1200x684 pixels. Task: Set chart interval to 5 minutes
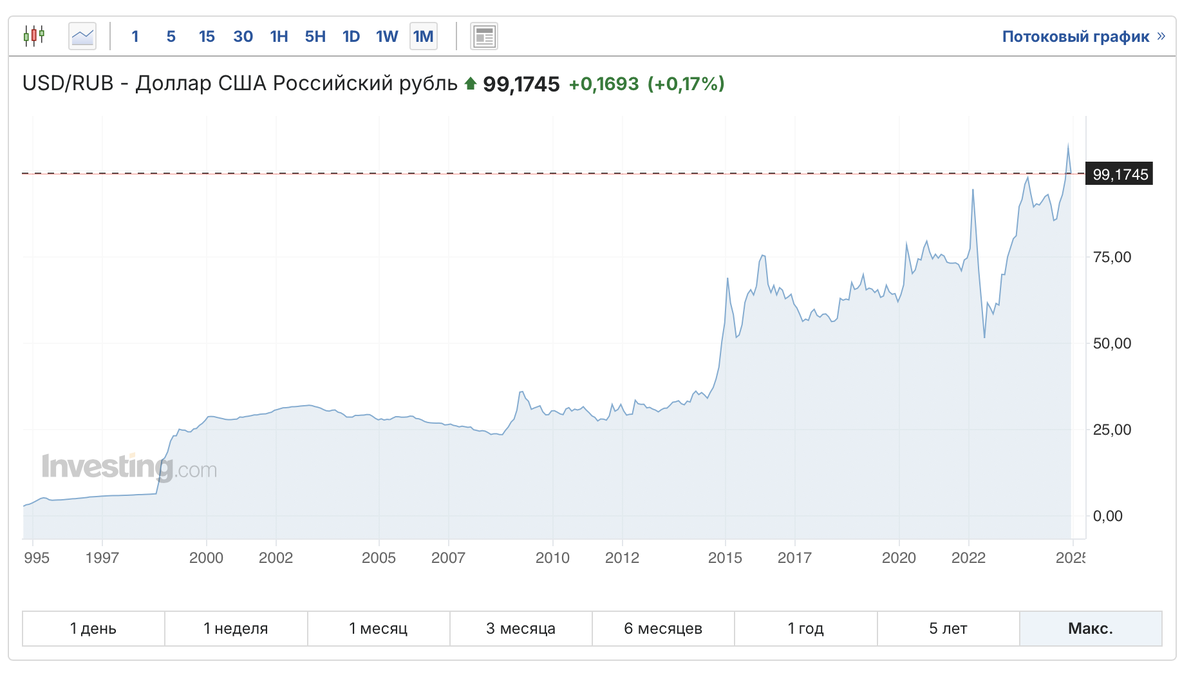pyautogui.click(x=171, y=36)
